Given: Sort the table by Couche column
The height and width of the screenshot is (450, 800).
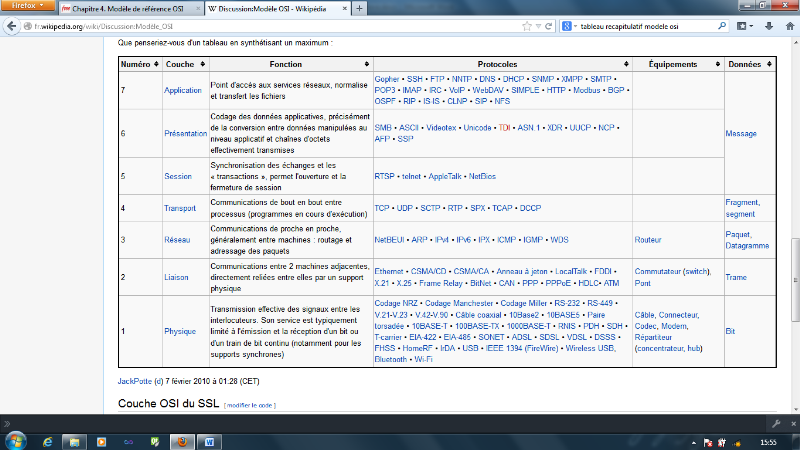Looking at the screenshot, I should [203, 64].
